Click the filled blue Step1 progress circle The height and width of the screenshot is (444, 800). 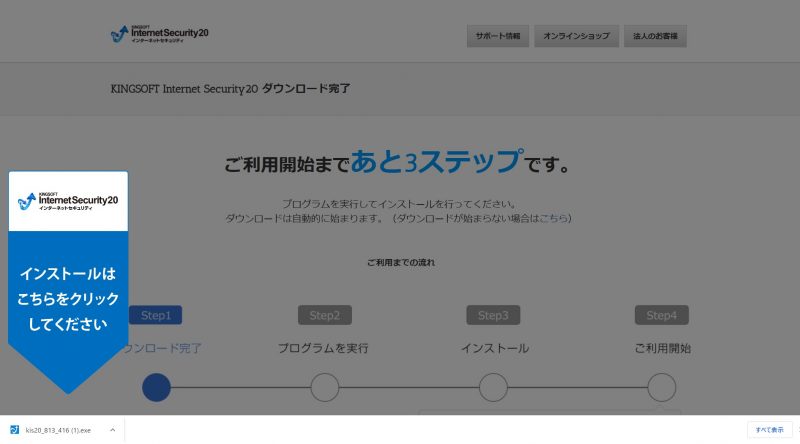[156, 387]
